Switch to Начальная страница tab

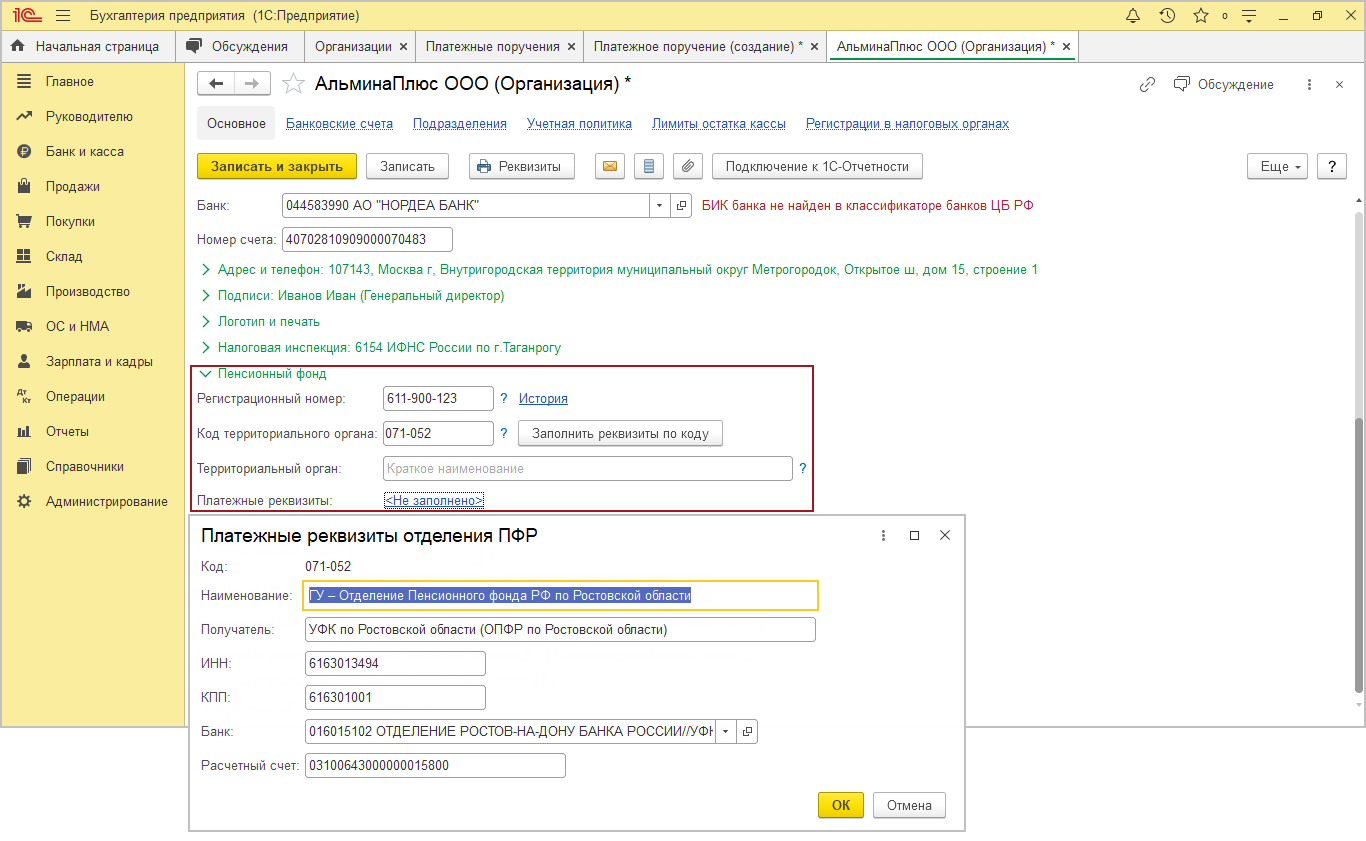click(88, 47)
